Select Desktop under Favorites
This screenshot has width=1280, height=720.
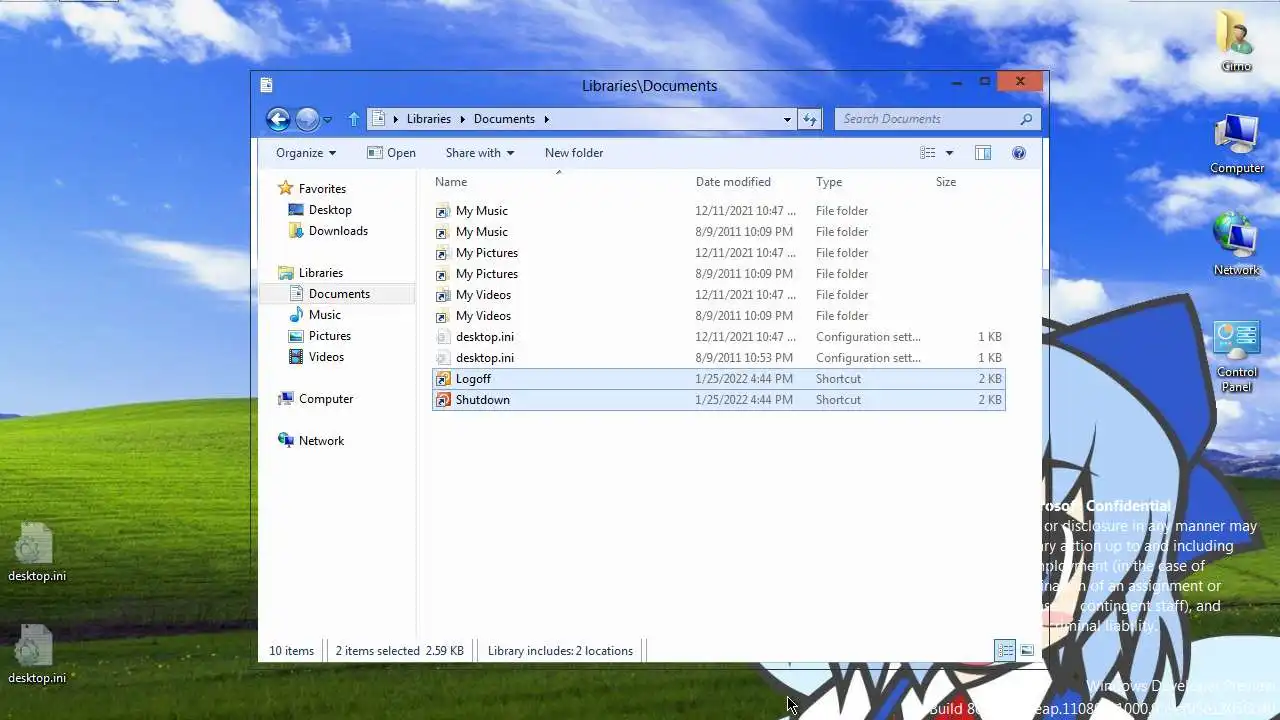point(320,210)
